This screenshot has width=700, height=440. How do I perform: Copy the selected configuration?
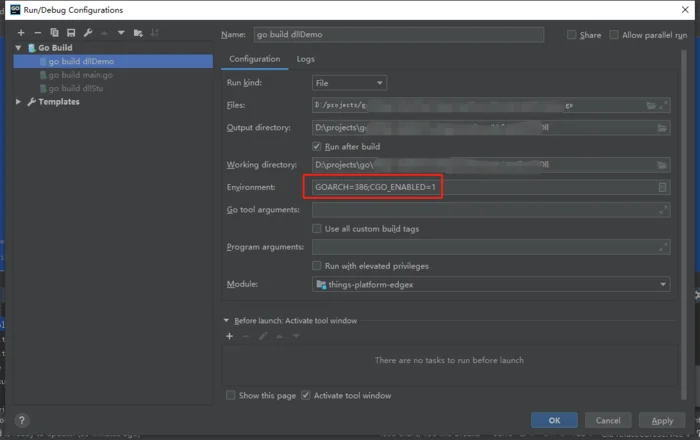pos(54,33)
